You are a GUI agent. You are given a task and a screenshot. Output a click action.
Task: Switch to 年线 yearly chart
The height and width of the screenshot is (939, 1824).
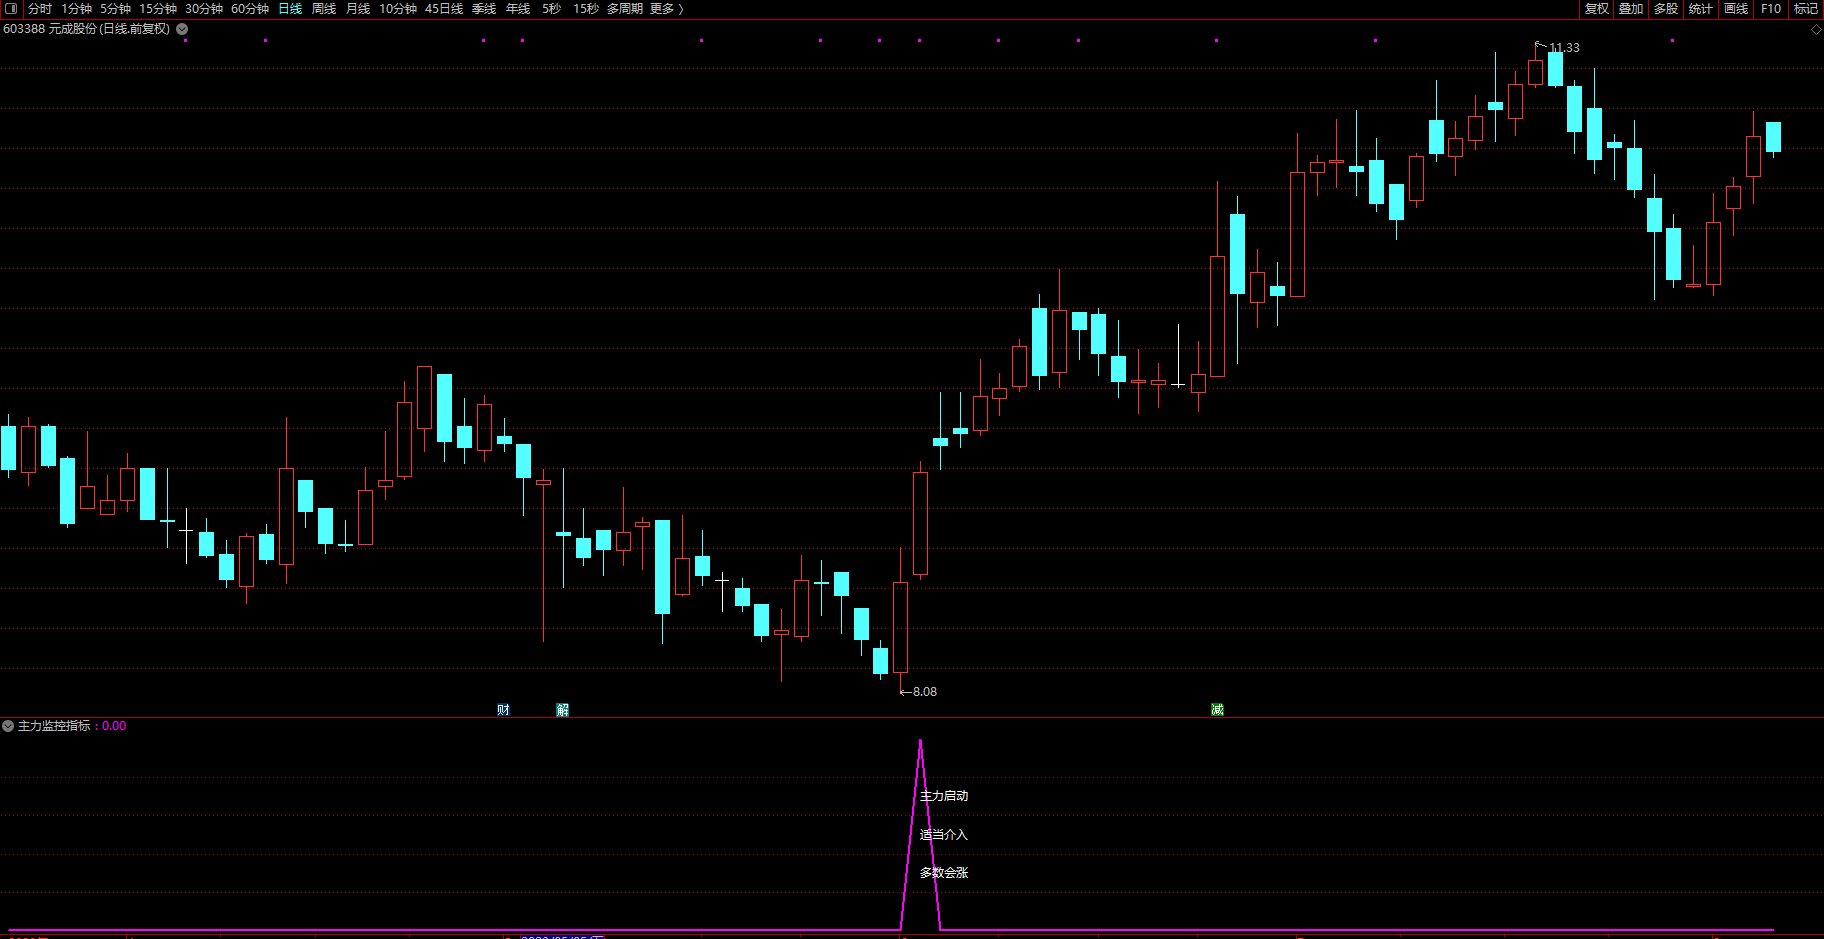pos(518,8)
